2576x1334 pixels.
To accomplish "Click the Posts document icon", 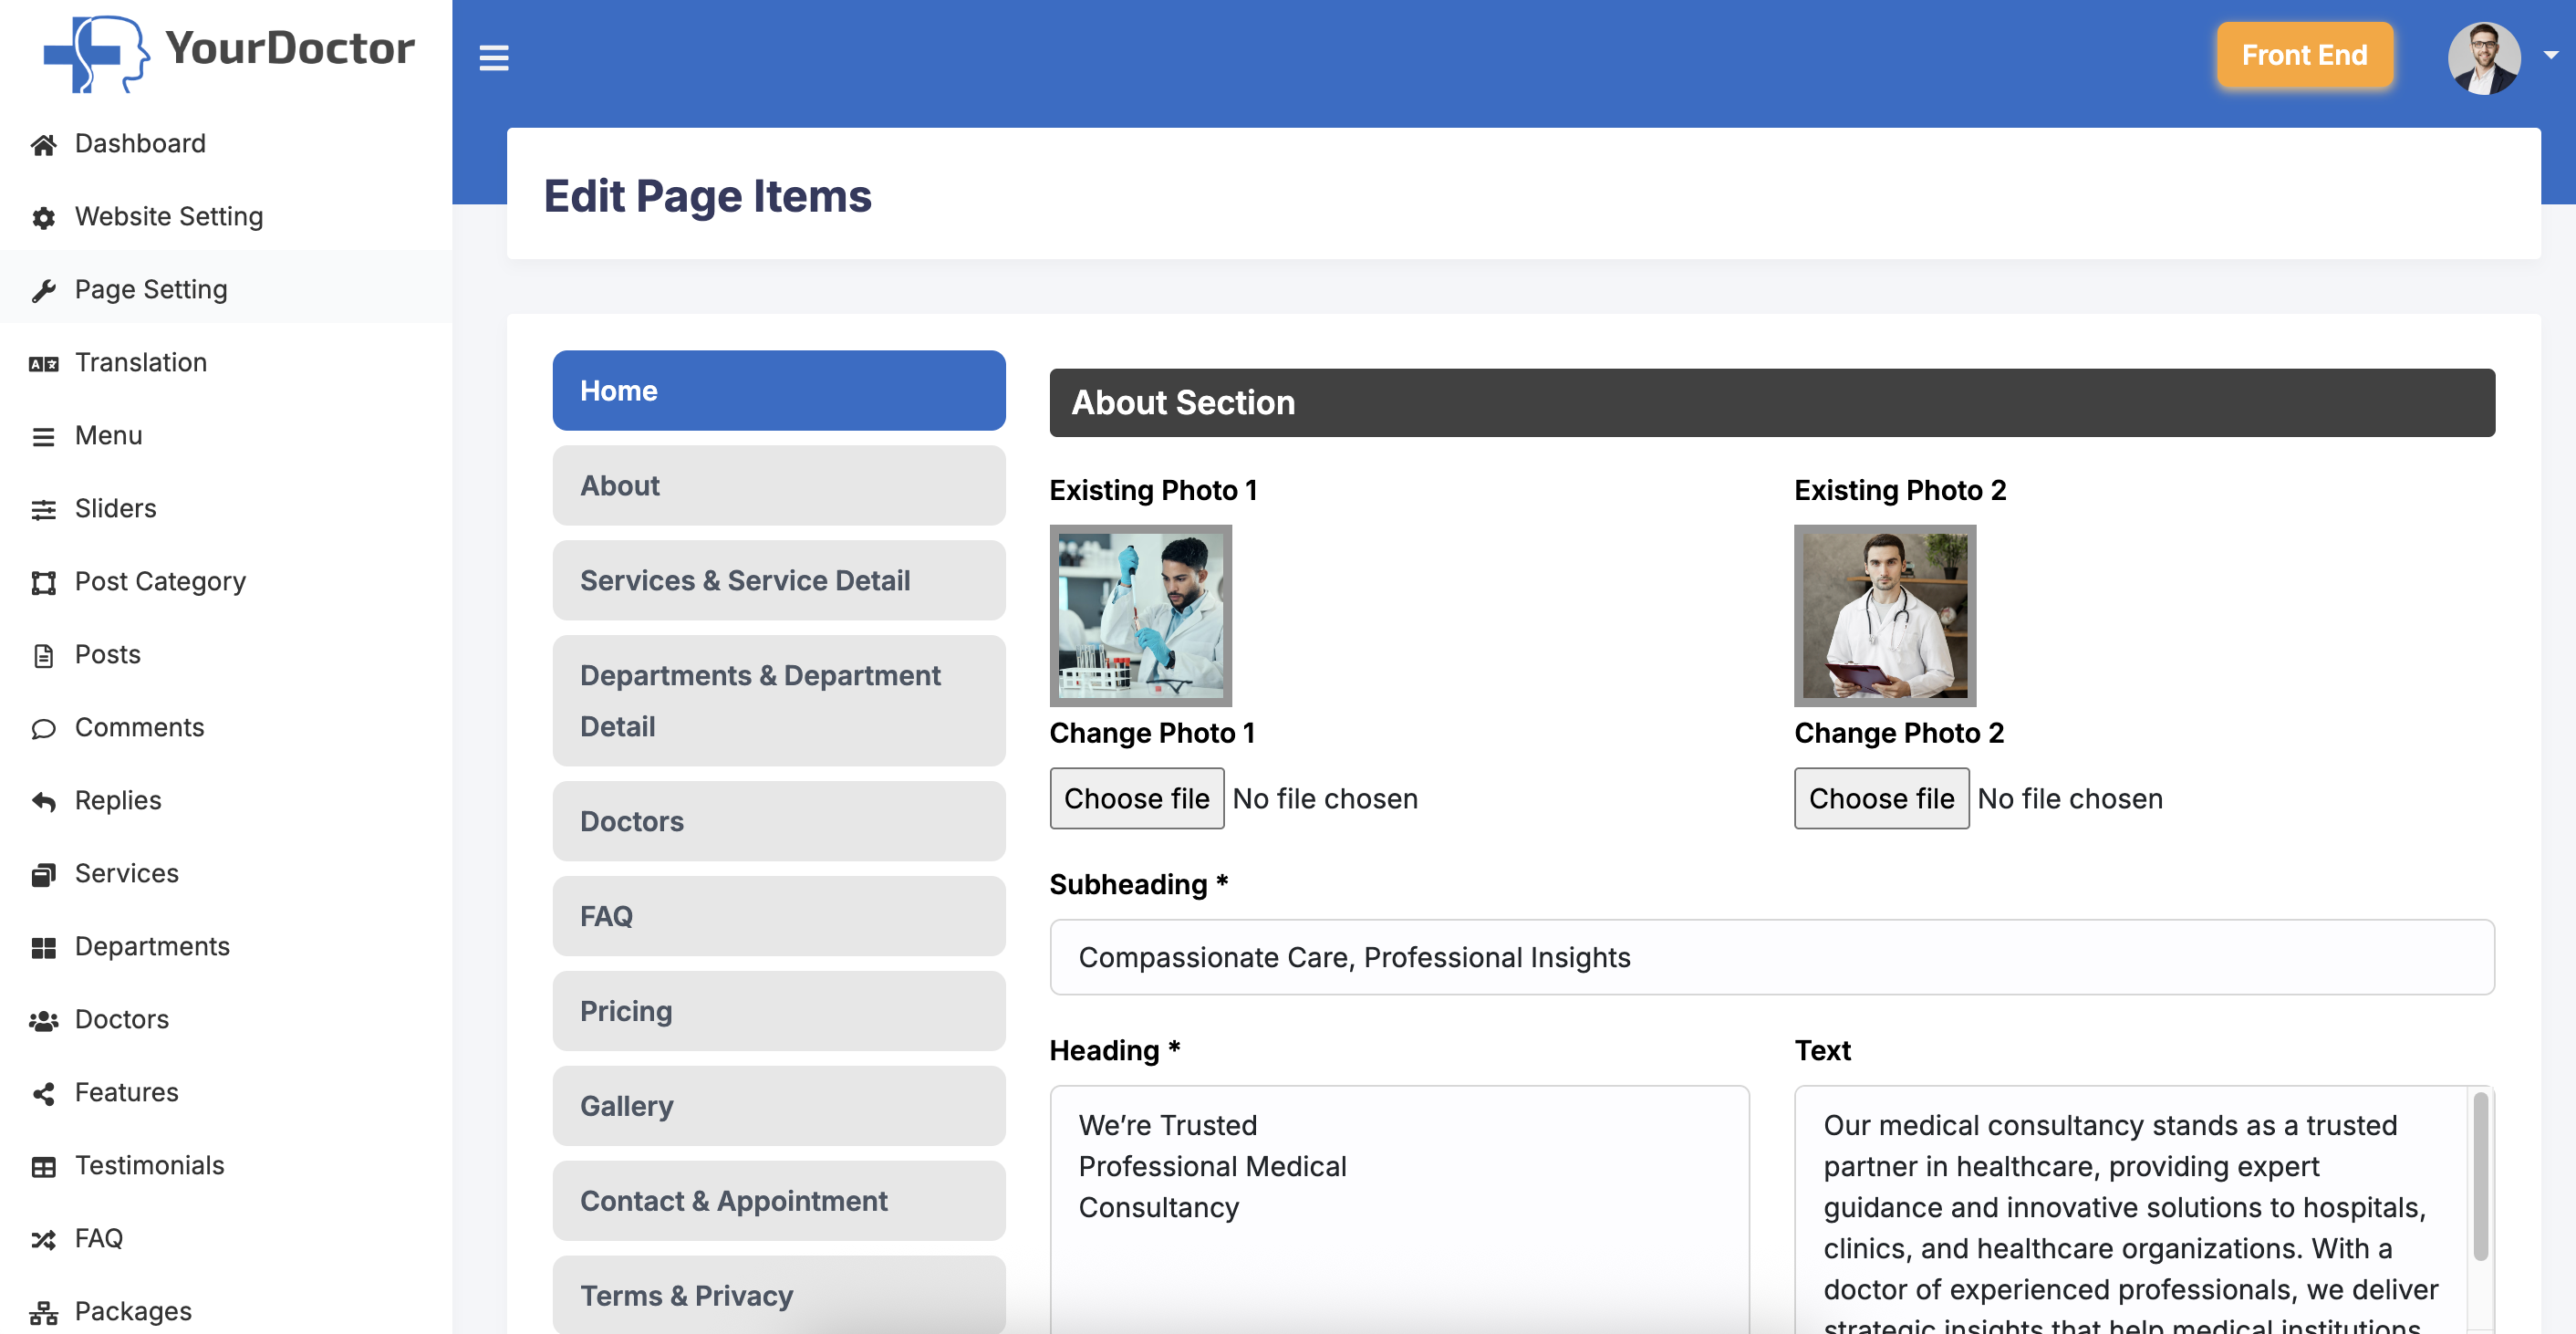I will [x=43, y=656].
